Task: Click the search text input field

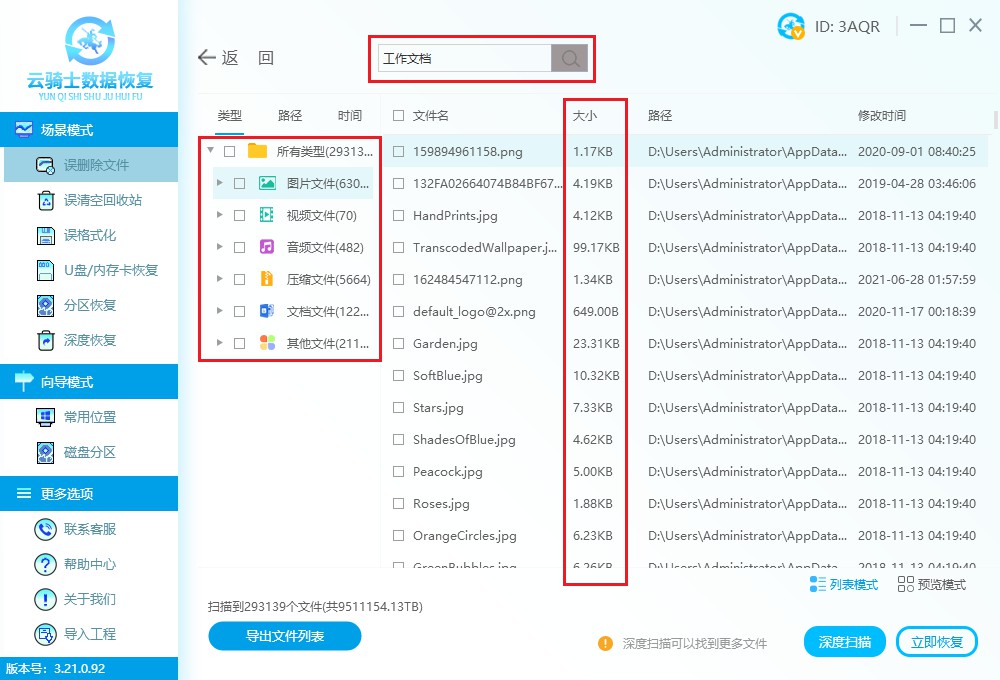Action: coord(464,59)
